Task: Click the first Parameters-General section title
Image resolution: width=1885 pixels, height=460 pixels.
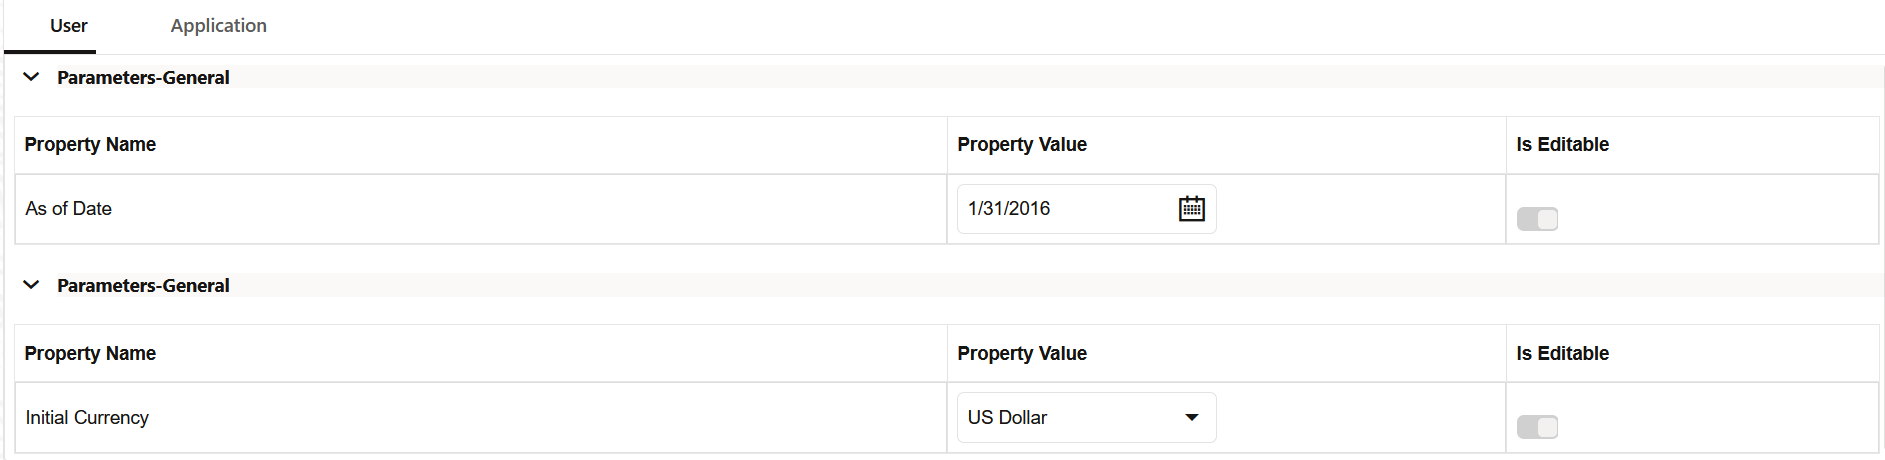Action: pyautogui.click(x=143, y=77)
